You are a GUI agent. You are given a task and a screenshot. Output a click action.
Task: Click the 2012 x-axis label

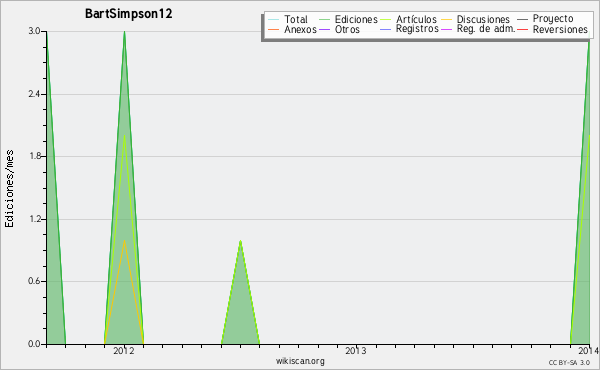tap(124, 350)
